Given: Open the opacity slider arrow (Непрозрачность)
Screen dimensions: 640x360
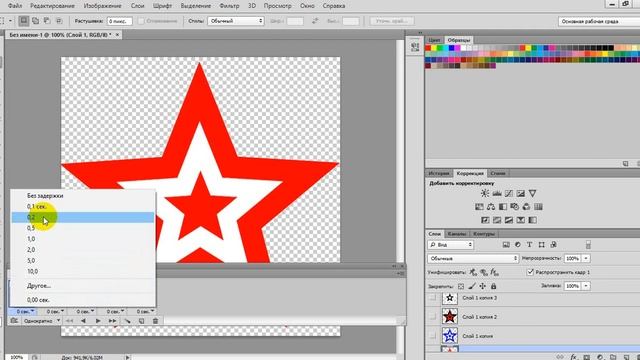Looking at the screenshot, I should pos(586,258).
